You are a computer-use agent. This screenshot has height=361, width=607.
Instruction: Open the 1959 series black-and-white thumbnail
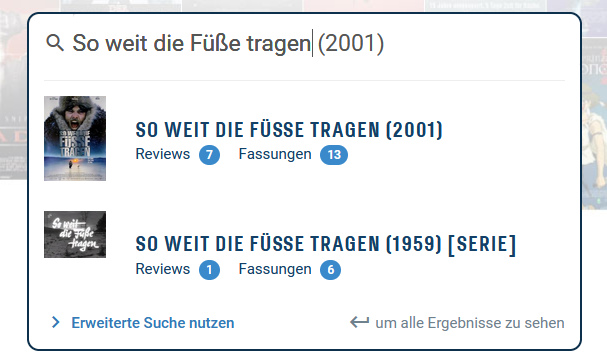click(x=75, y=234)
